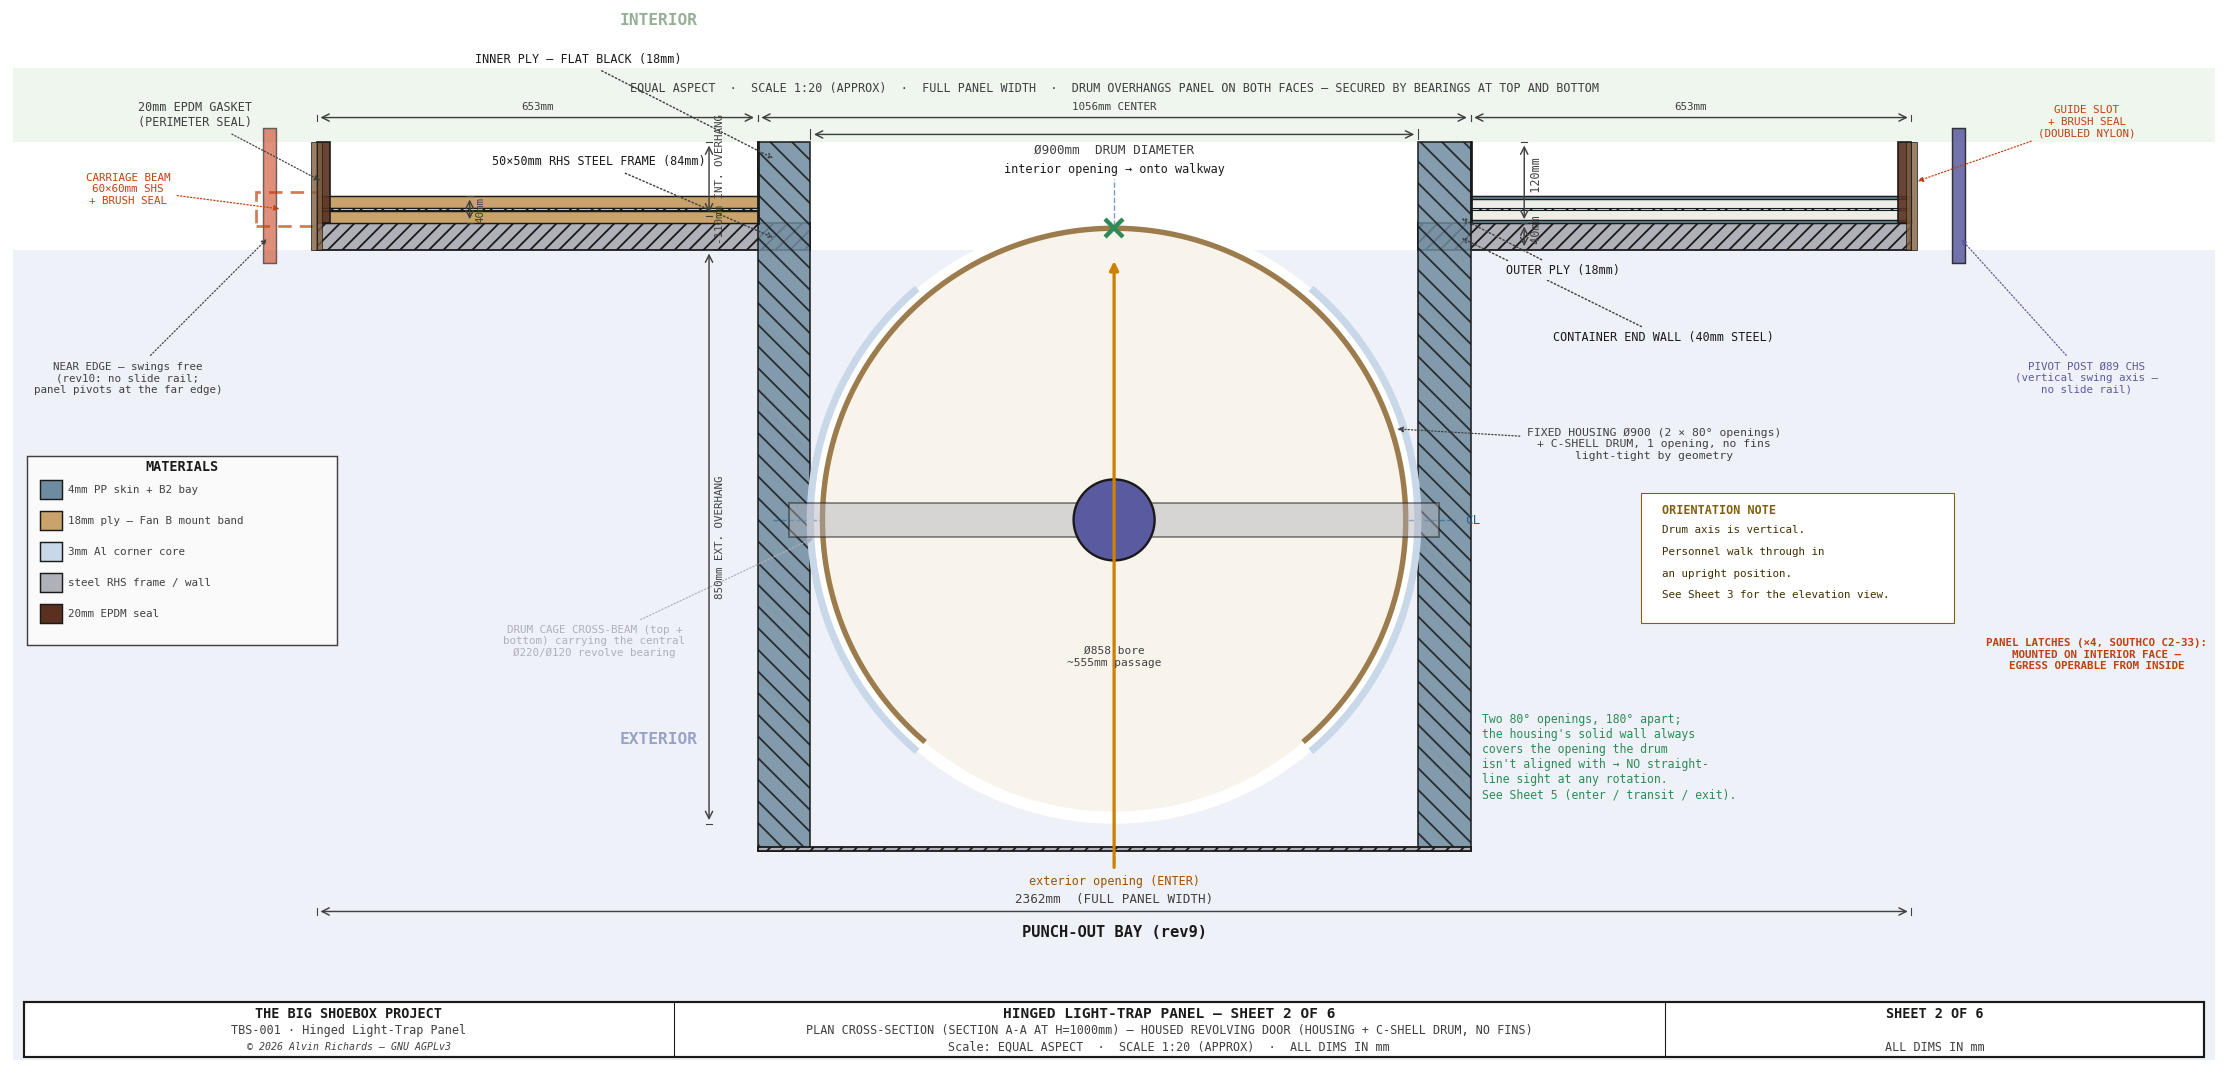Image resolution: width=2228 pixels, height=1073 pixels.
Task: Click the 20mm EPDM seal legend swatch
Action: click(51, 614)
